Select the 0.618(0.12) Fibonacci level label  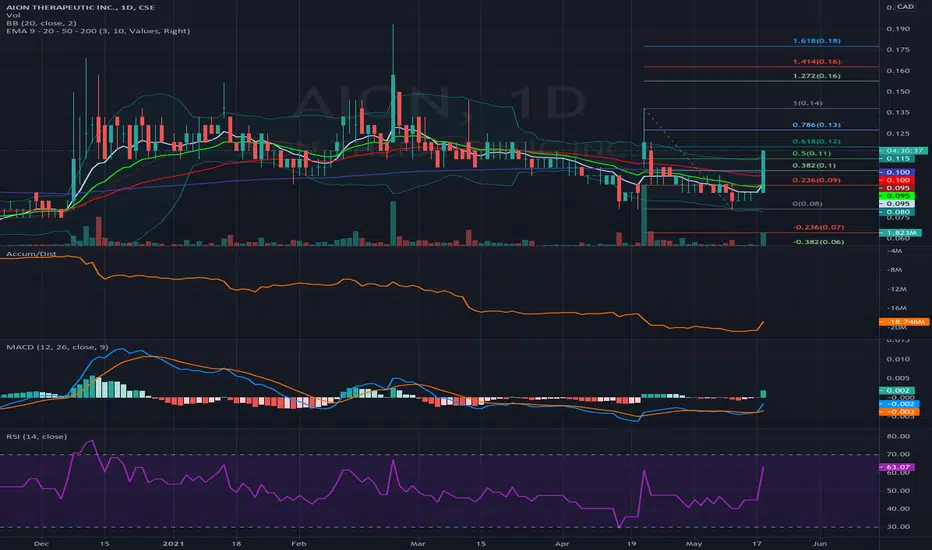tap(816, 142)
